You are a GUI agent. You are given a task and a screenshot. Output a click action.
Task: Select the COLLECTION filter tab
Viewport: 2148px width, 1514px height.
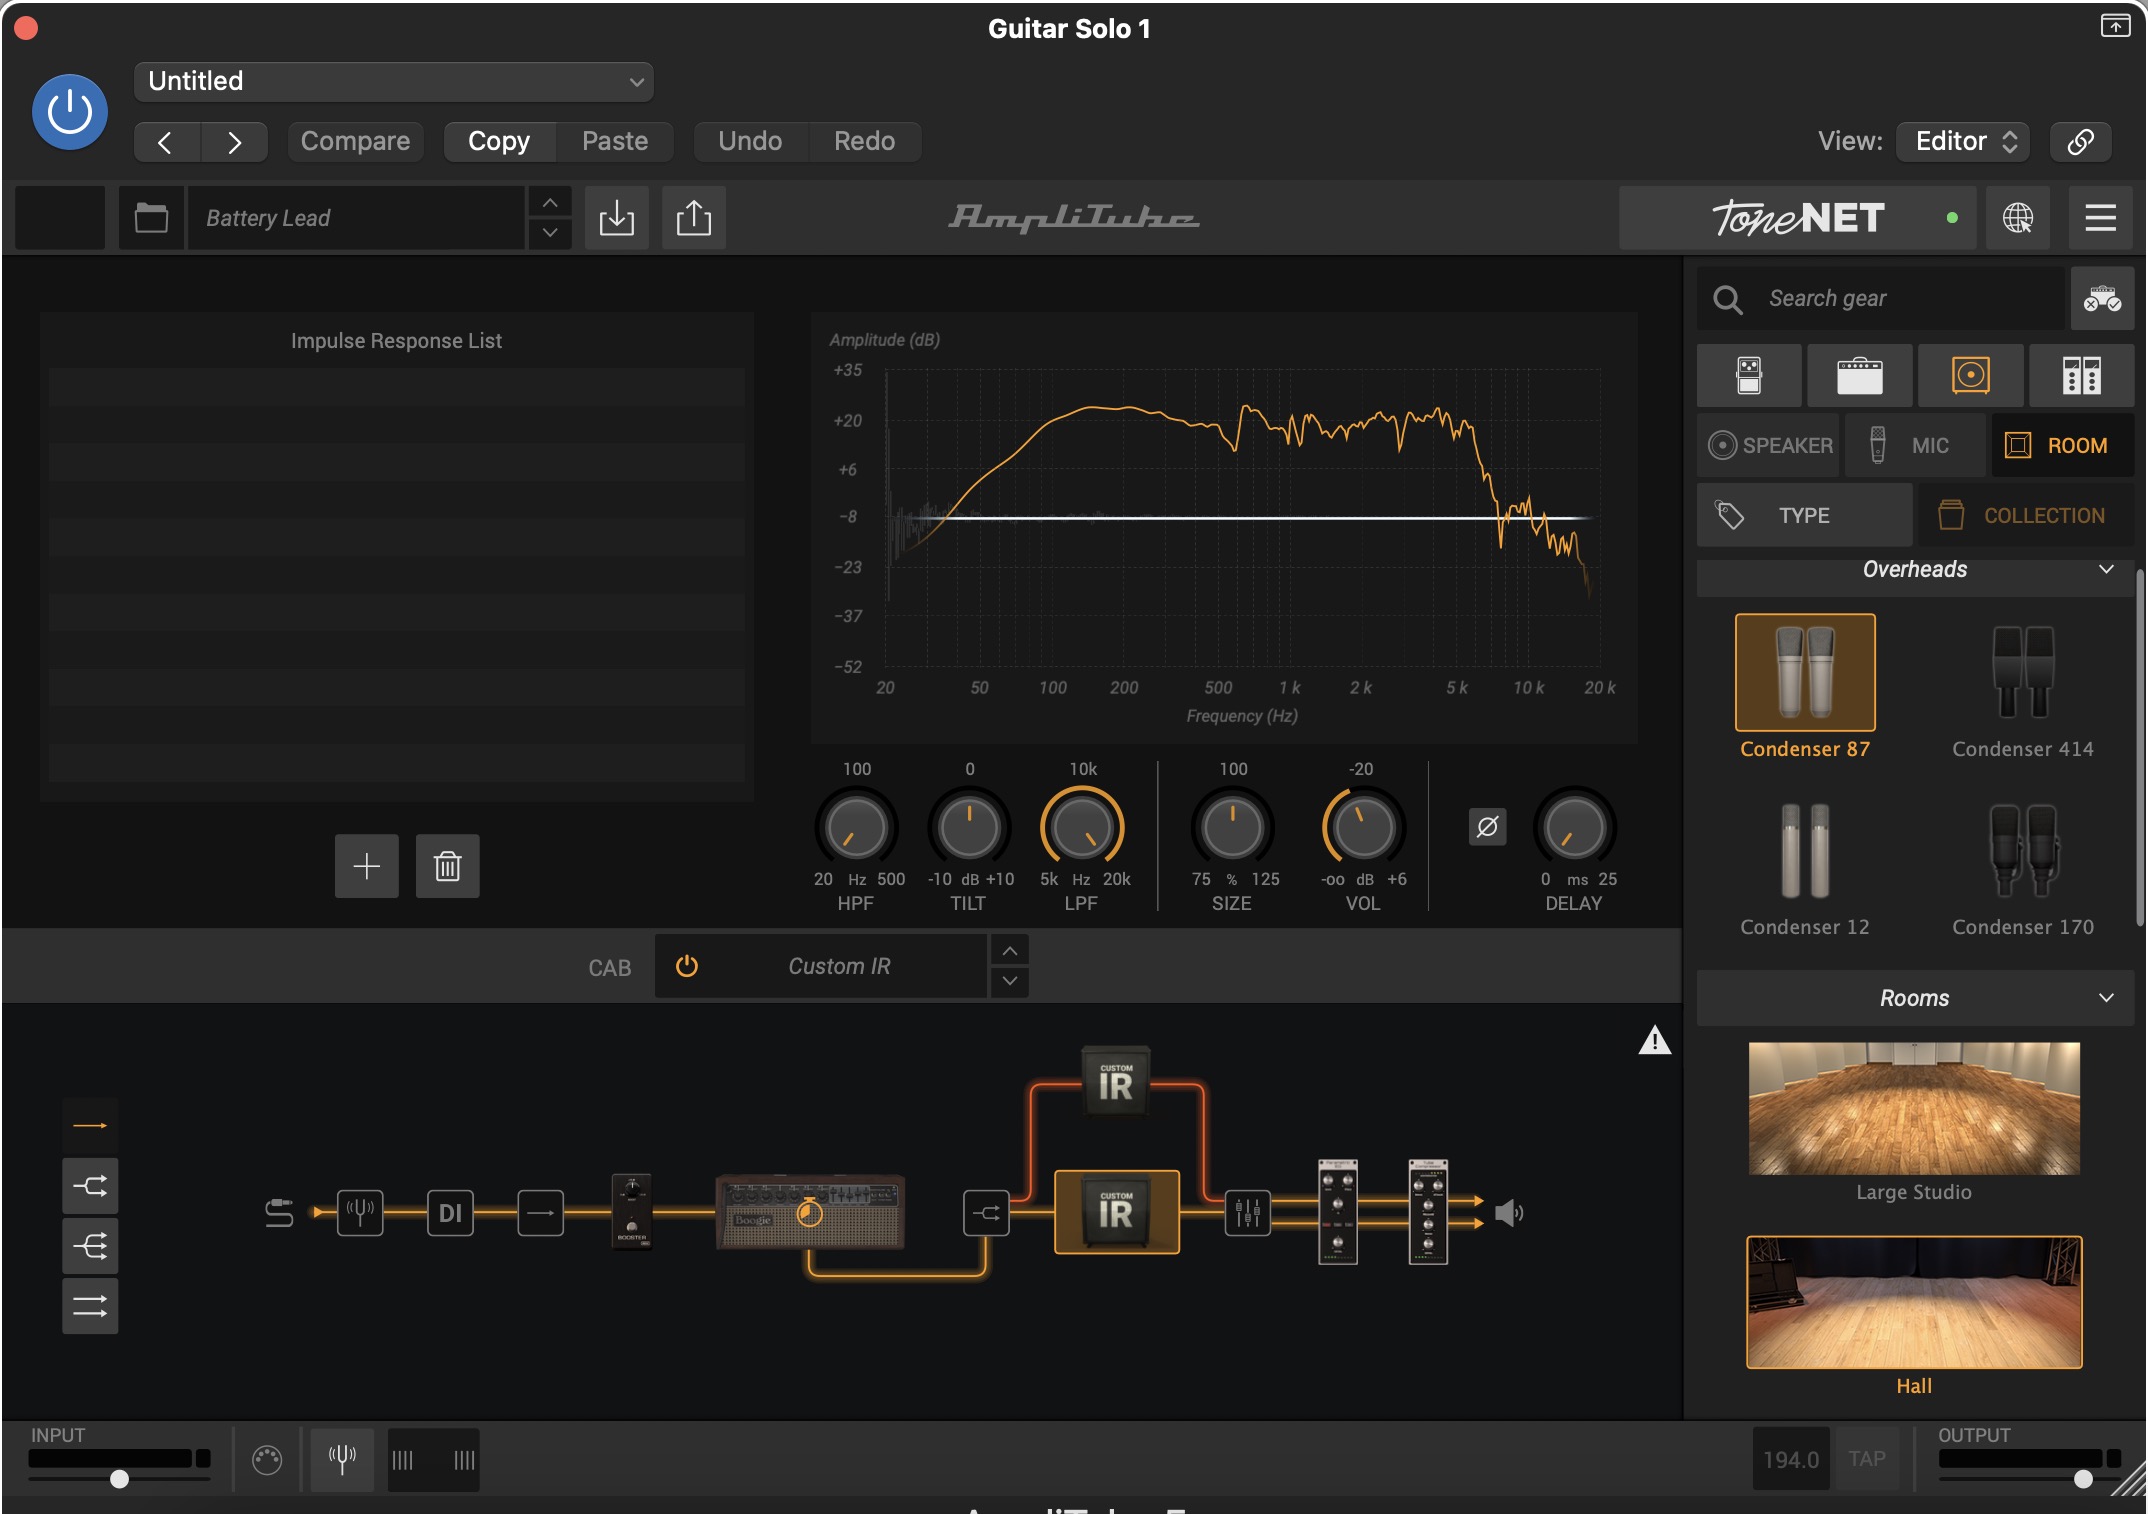tap(2025, 515)
